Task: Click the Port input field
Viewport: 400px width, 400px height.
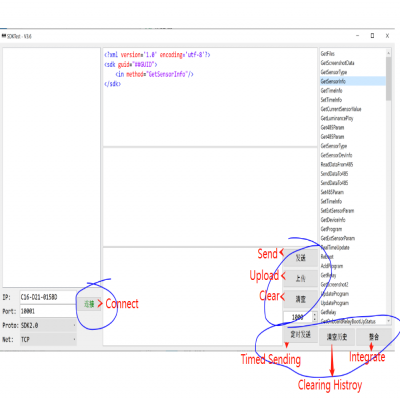Action: 48,311
